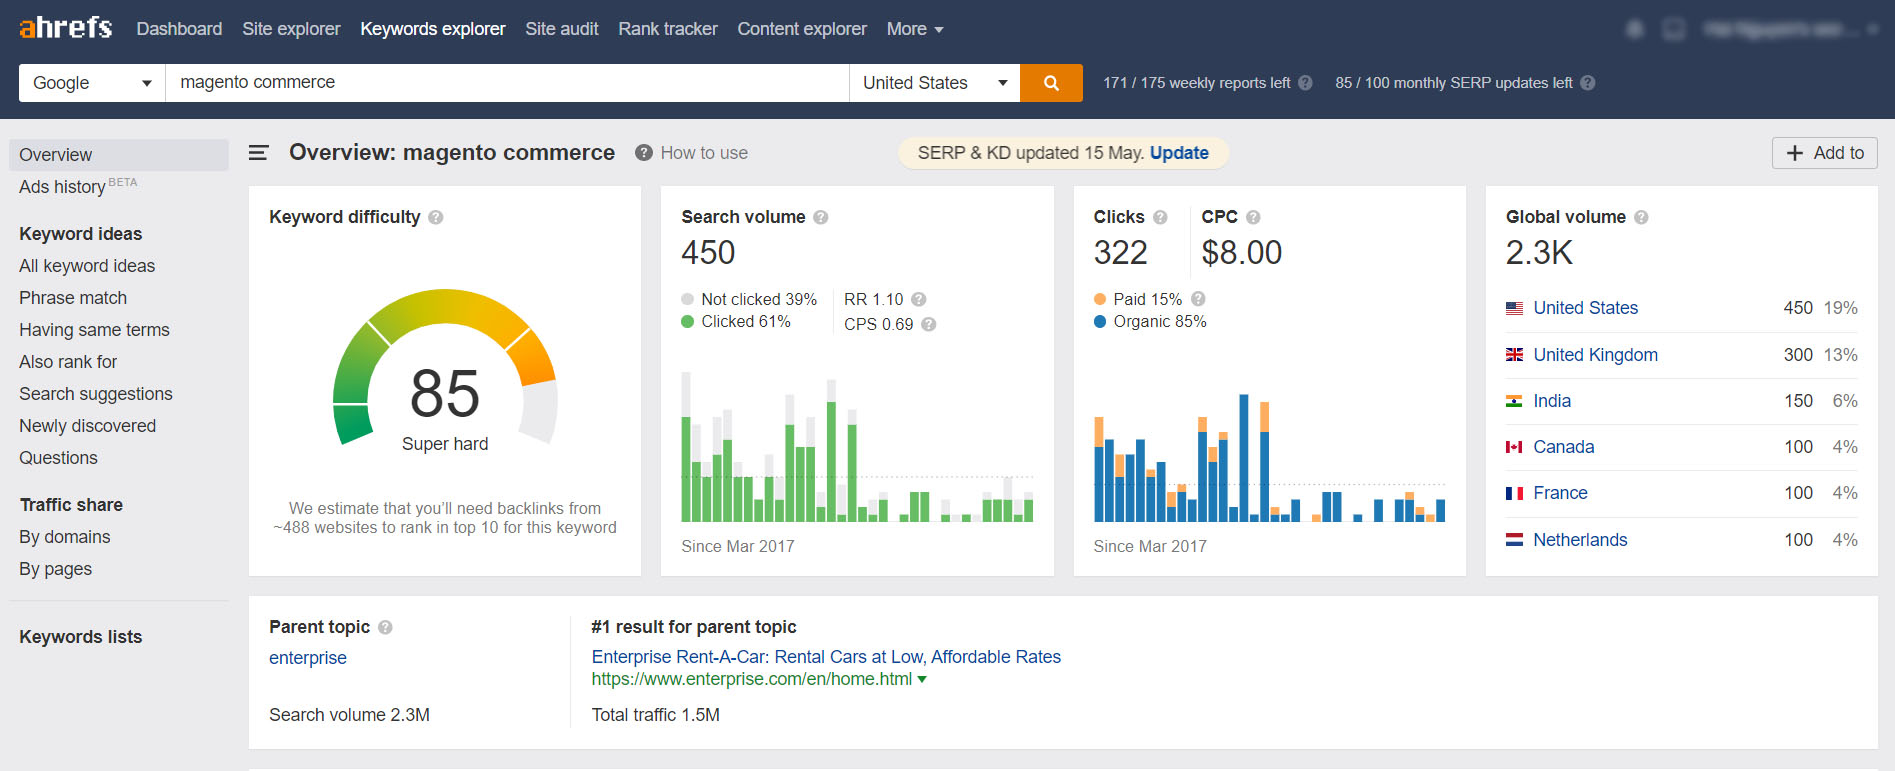1895x771 pixels.
Task: Click help icon beside weekly reports left
Action: [x=1305, y=83]
